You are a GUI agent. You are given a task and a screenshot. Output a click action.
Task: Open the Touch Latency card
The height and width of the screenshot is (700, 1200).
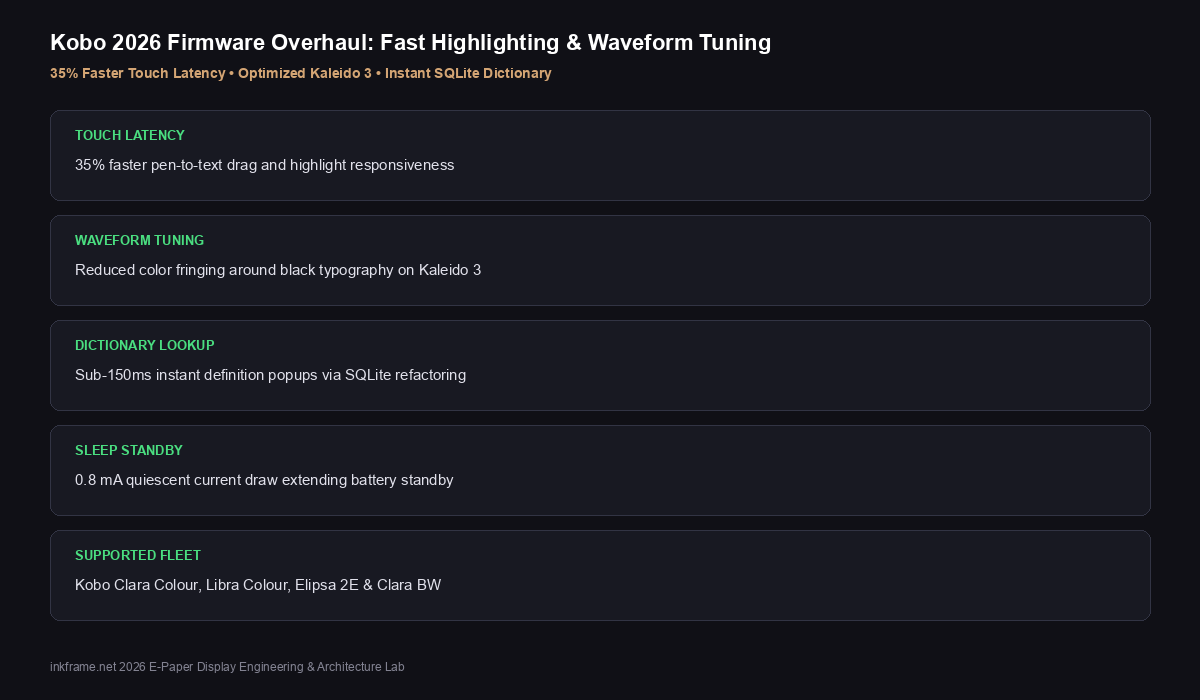[600, 155]
